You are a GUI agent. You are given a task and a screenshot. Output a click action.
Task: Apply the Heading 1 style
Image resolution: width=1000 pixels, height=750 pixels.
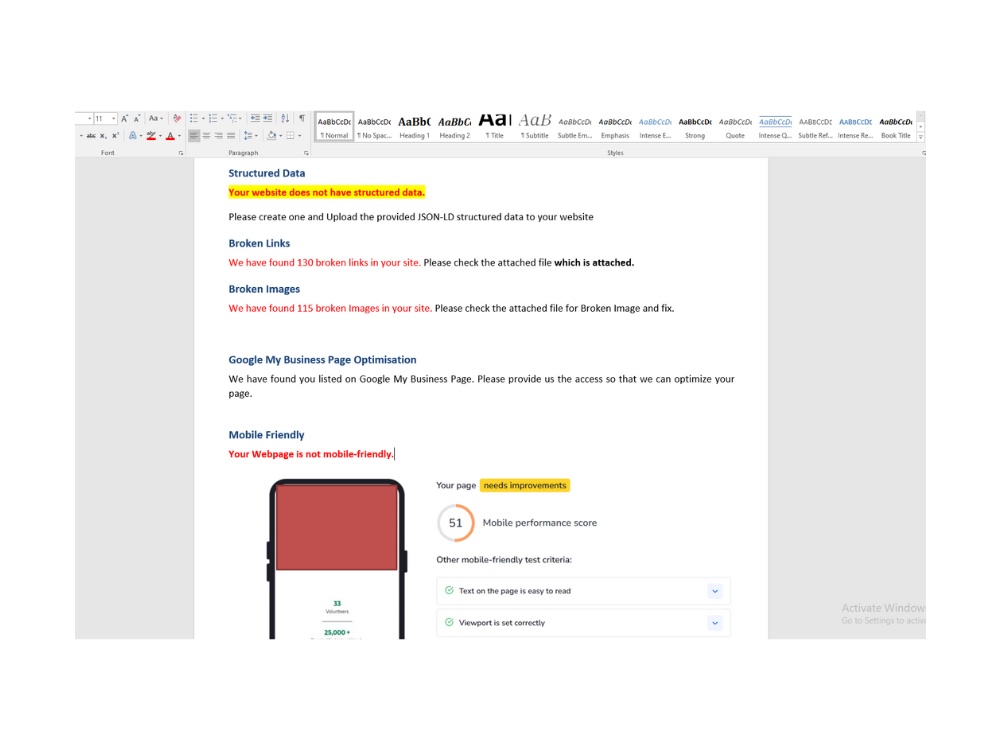click(x=415, y=126)
